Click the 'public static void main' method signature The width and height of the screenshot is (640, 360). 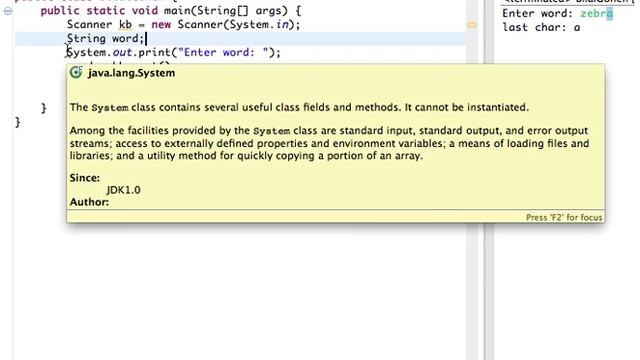click(x=171, y=11)
